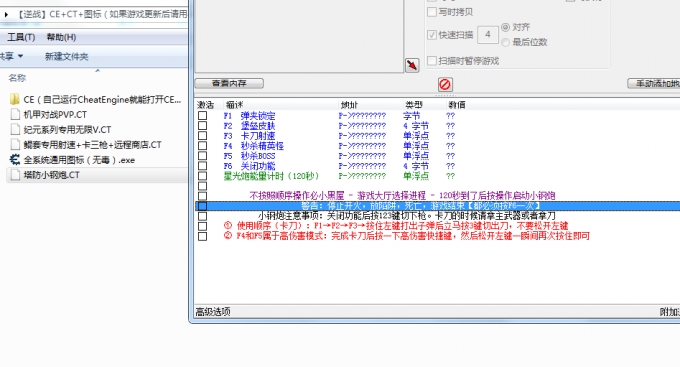Enable the F1 弹夹锁定 checkbox

(x=203, y=115)
